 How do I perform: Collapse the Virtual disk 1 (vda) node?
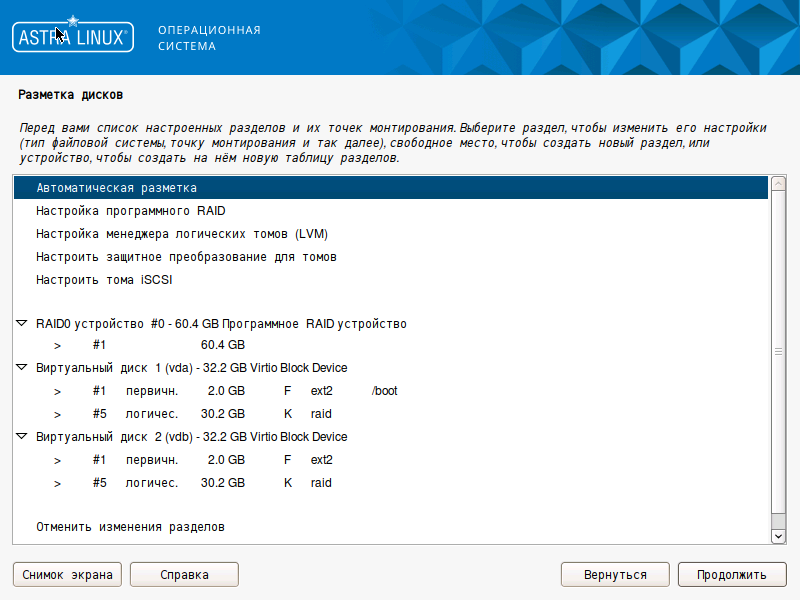point(22,368)
